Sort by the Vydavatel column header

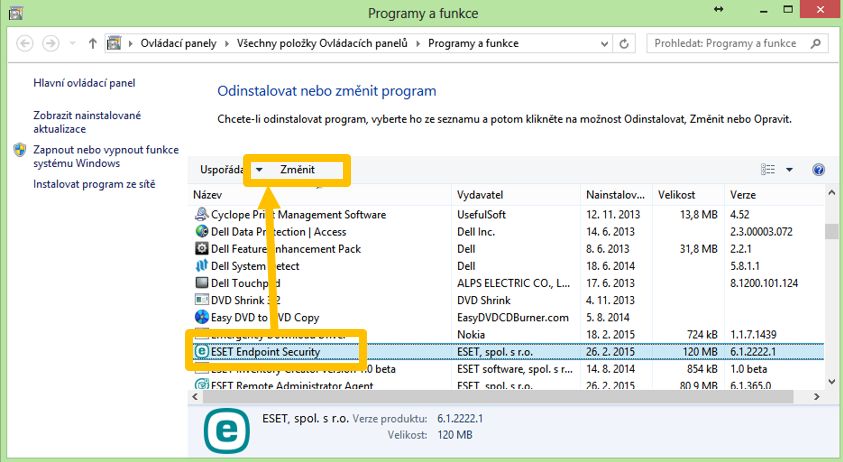click(x=516, y=195)
